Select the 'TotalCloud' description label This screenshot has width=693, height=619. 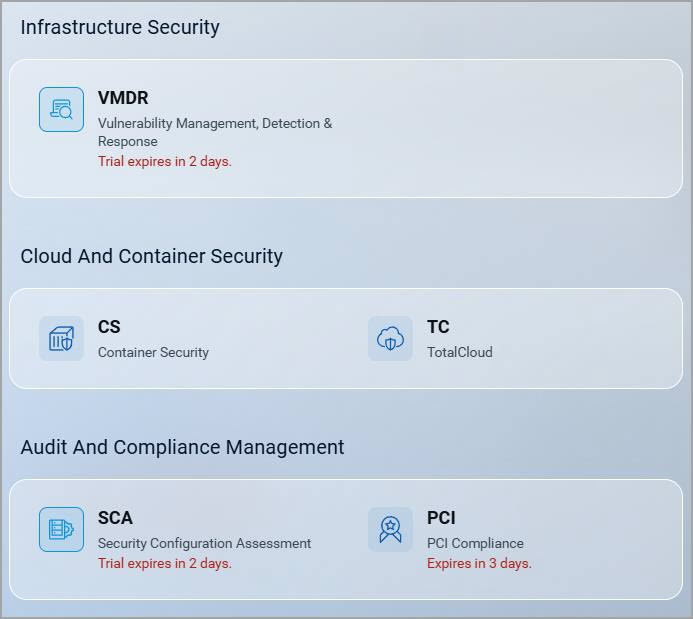coord(460,352)
